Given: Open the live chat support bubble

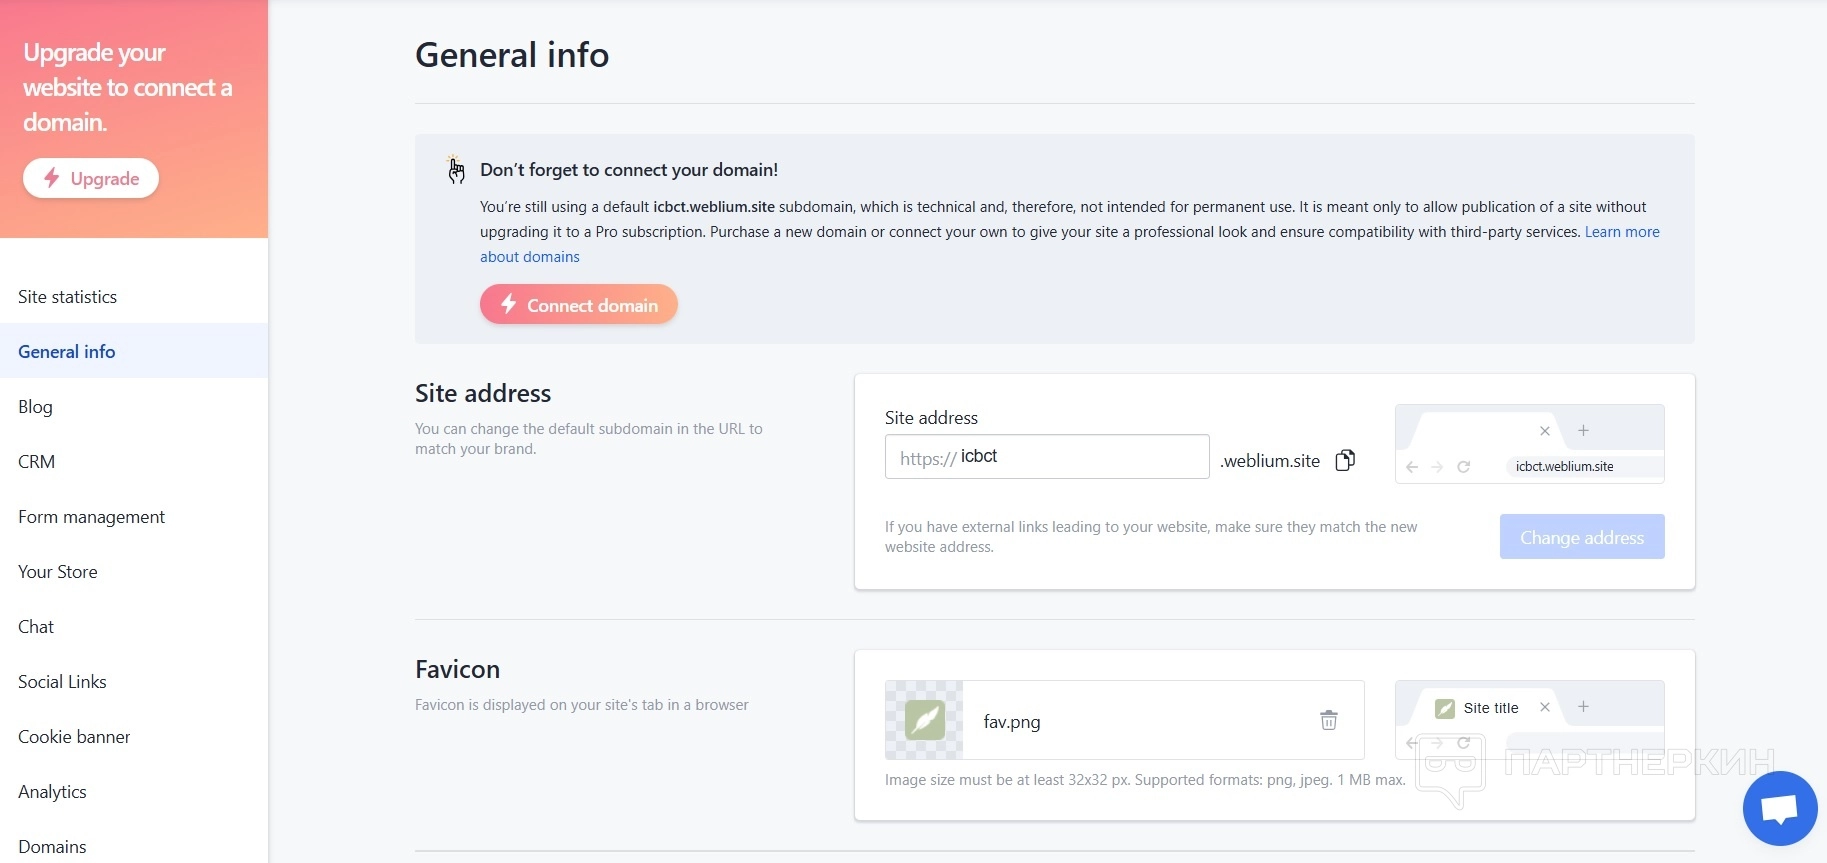Looking at the screenshot, I should [x=1779, y=808].
